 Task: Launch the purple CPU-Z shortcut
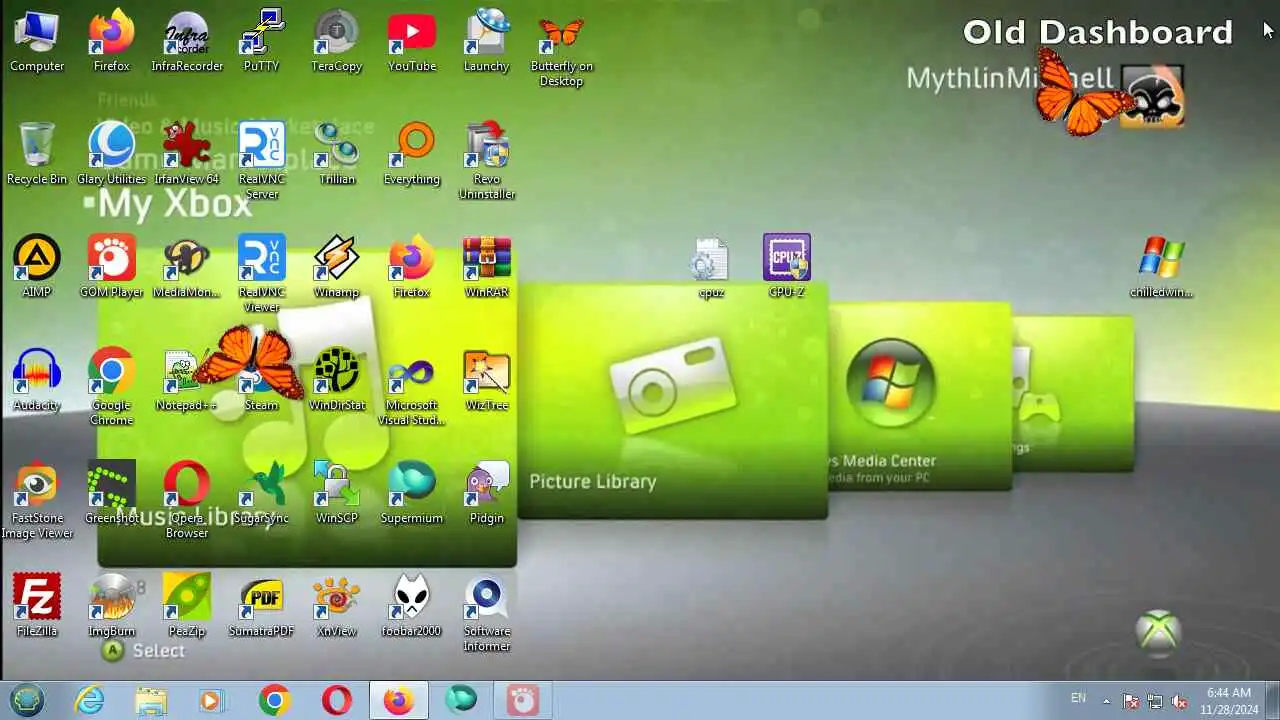(x=787, y=267)
